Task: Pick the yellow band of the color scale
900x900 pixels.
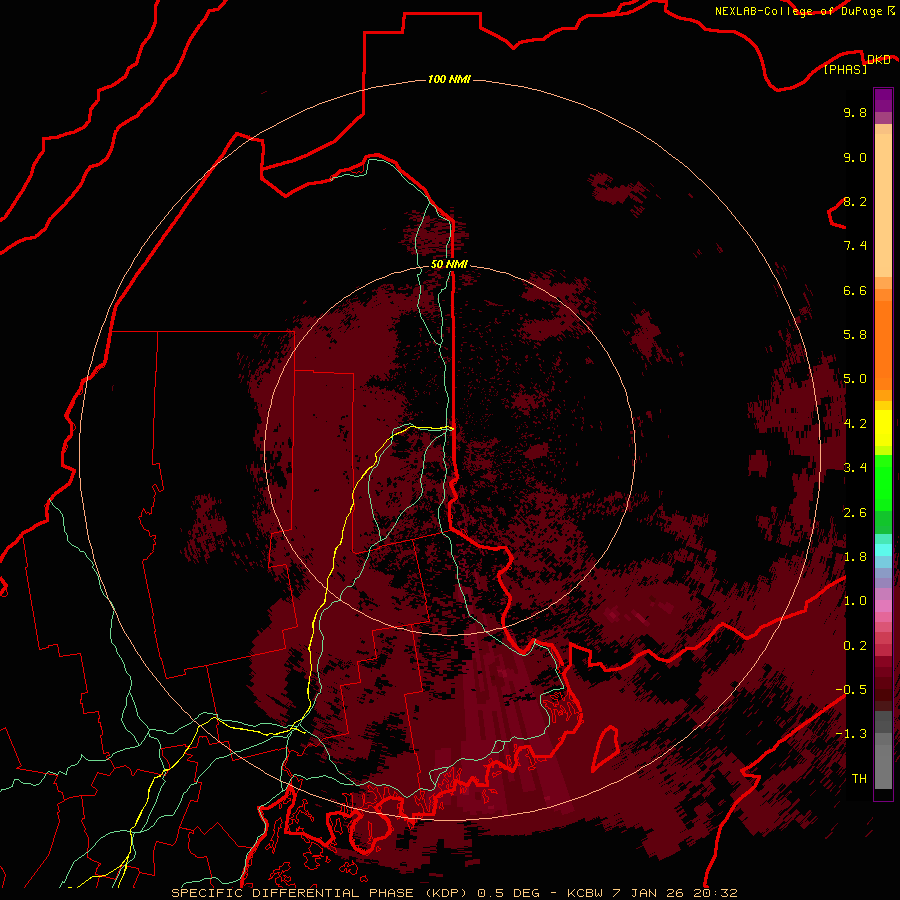Action: pos(883,428)
